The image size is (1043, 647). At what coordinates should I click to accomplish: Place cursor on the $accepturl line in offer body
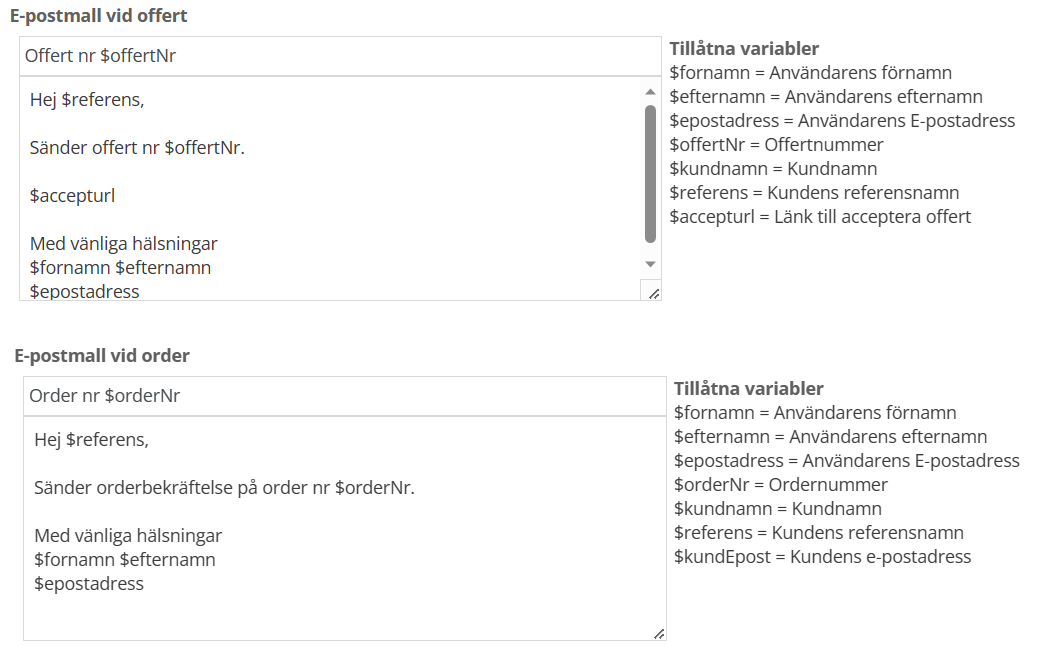point(72,196)
